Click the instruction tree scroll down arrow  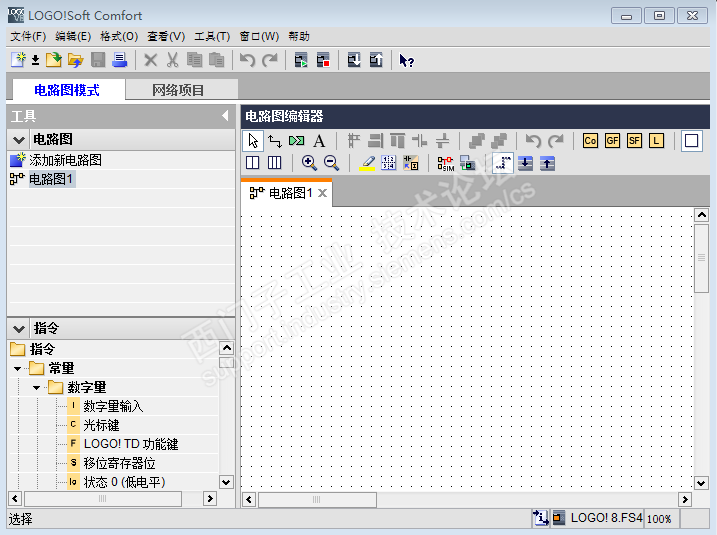pos(226,482)
